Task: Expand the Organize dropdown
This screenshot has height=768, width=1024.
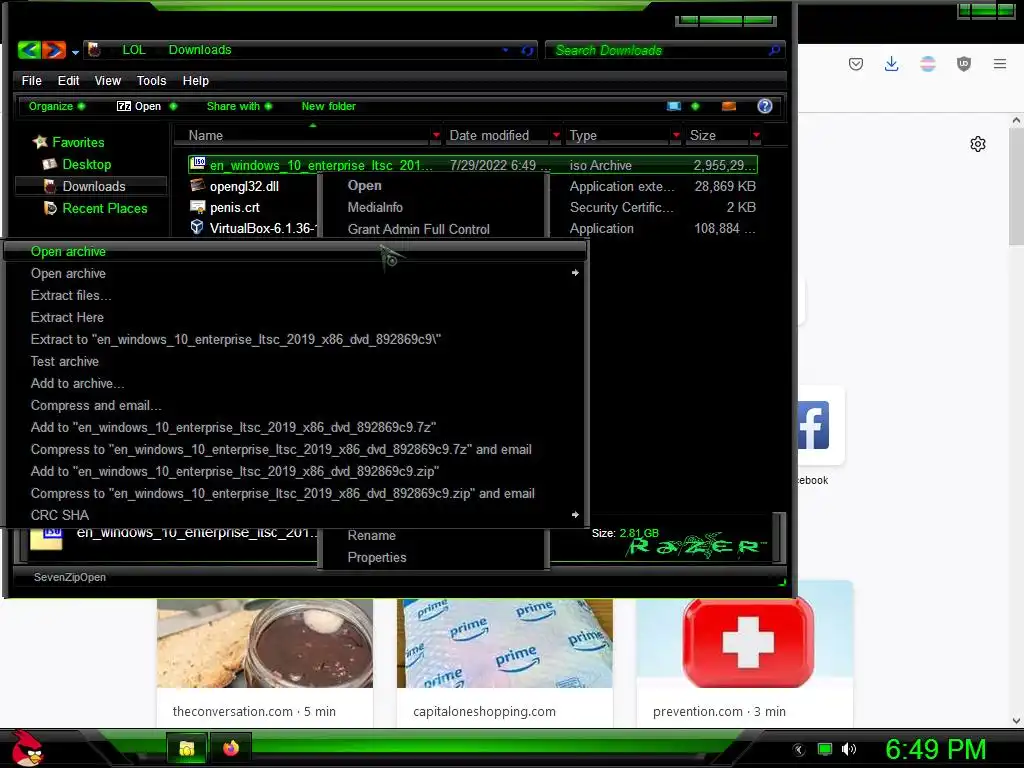Action: point(56,106)
